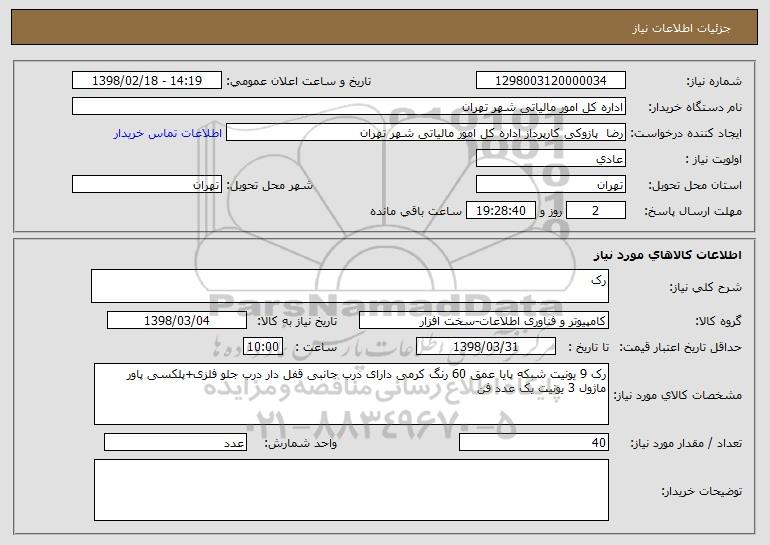Click the label شهر محل تحویل
Image resolution: width=770 pixels, height=545 pixels.
(x=269, y=186)
